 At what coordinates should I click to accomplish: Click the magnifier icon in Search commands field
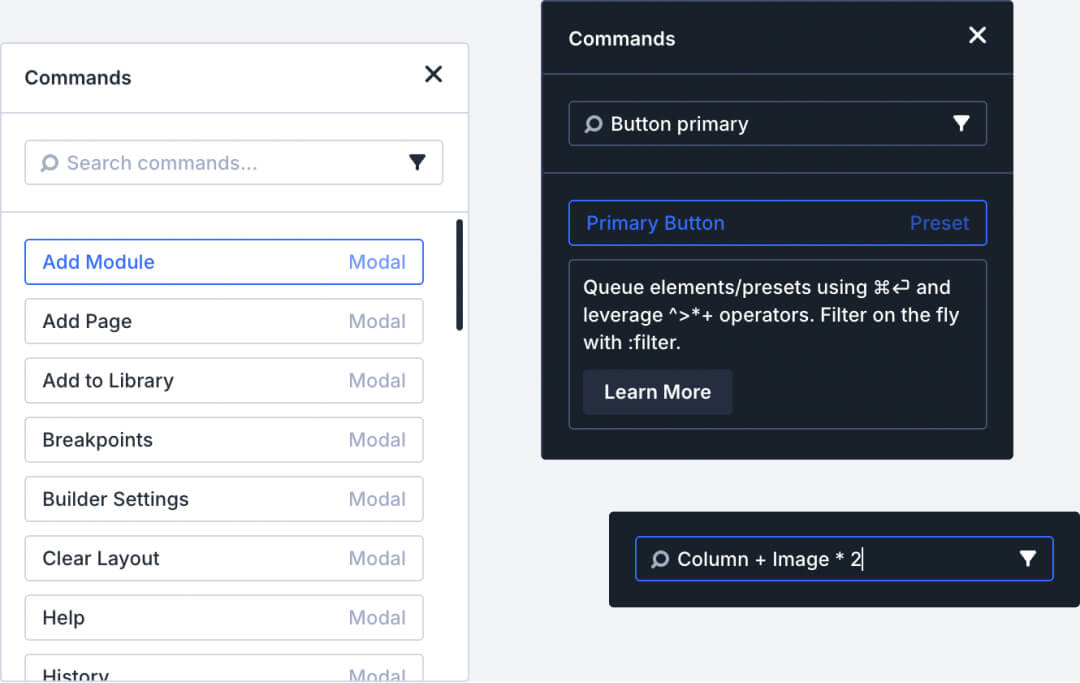(49, 162)
